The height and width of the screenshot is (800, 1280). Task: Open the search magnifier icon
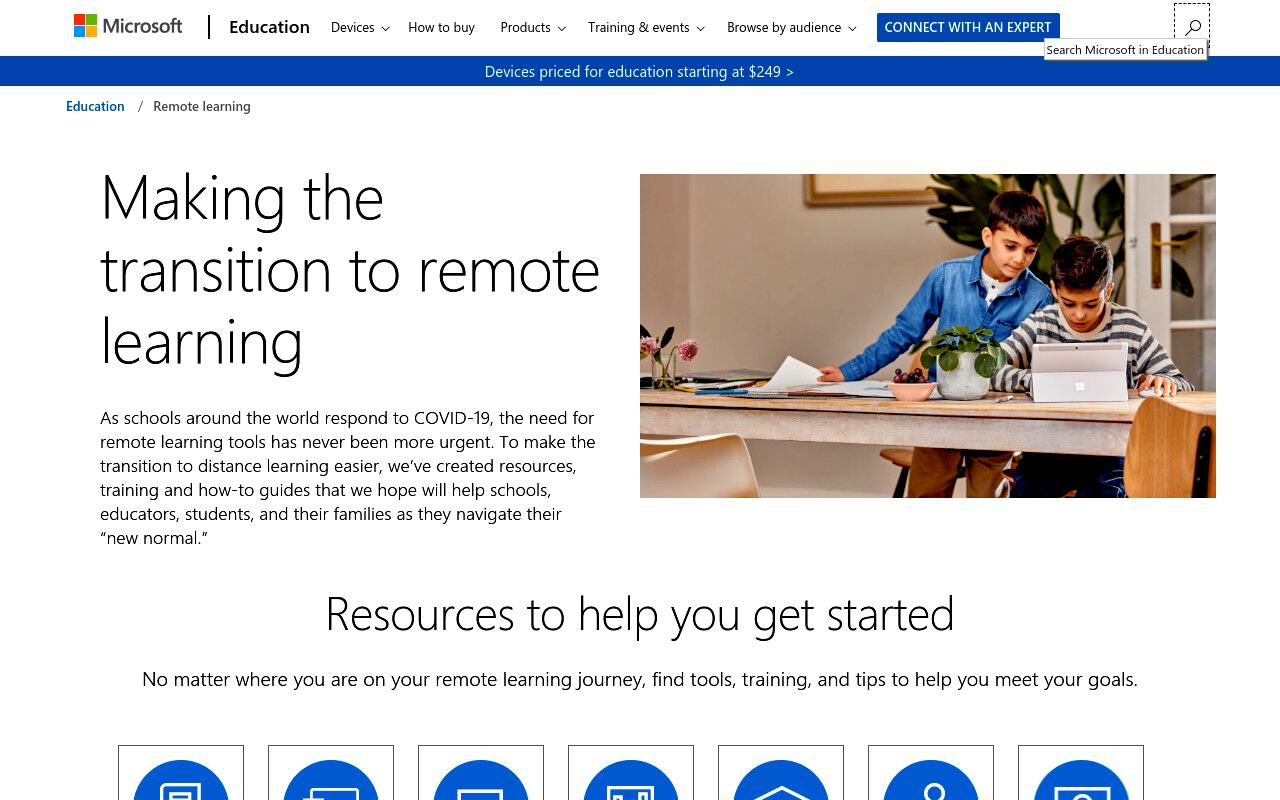[x=1192, y=27]
